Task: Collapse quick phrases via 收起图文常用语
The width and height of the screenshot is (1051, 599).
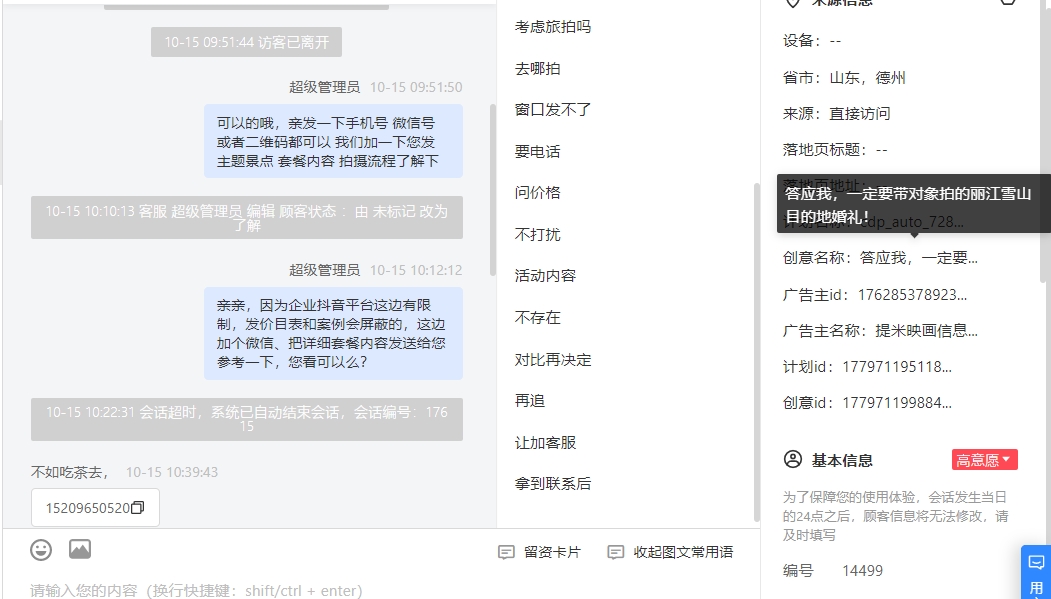Action: pos(670,552)
